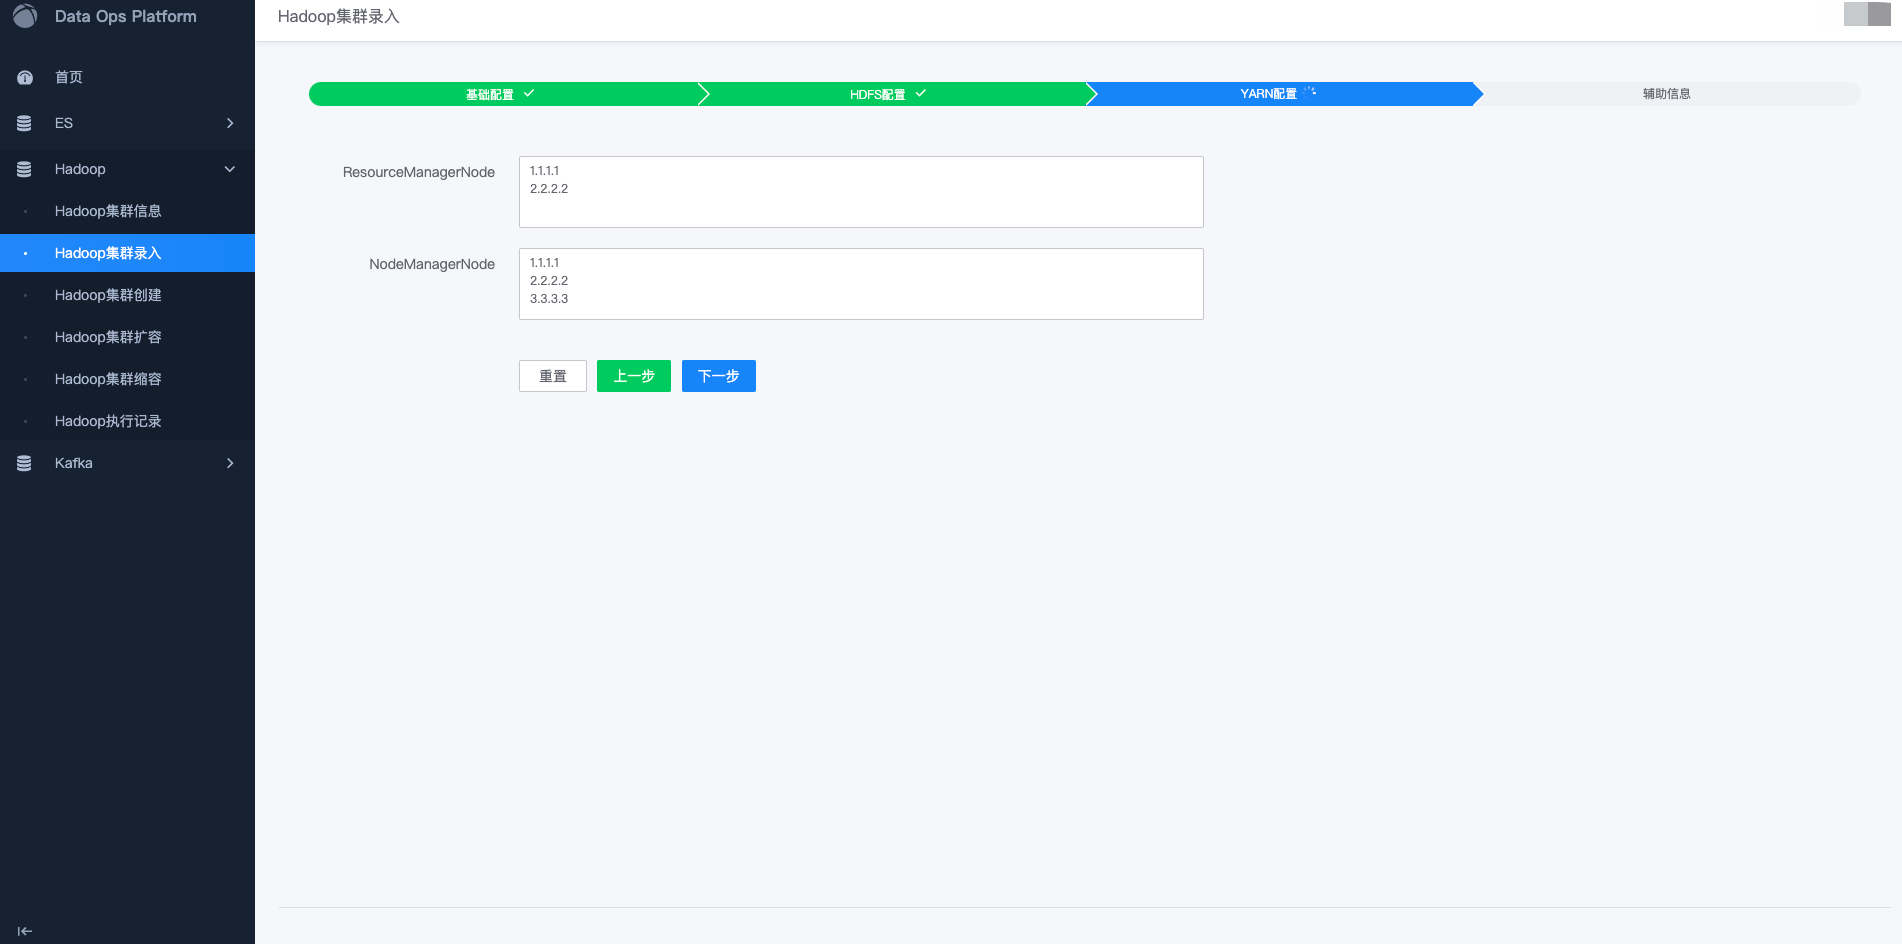The width and height of the screenshot is (1902, 944).
Task: Collapse the Hadoop menu chevron
Action: tap(230, 169)
